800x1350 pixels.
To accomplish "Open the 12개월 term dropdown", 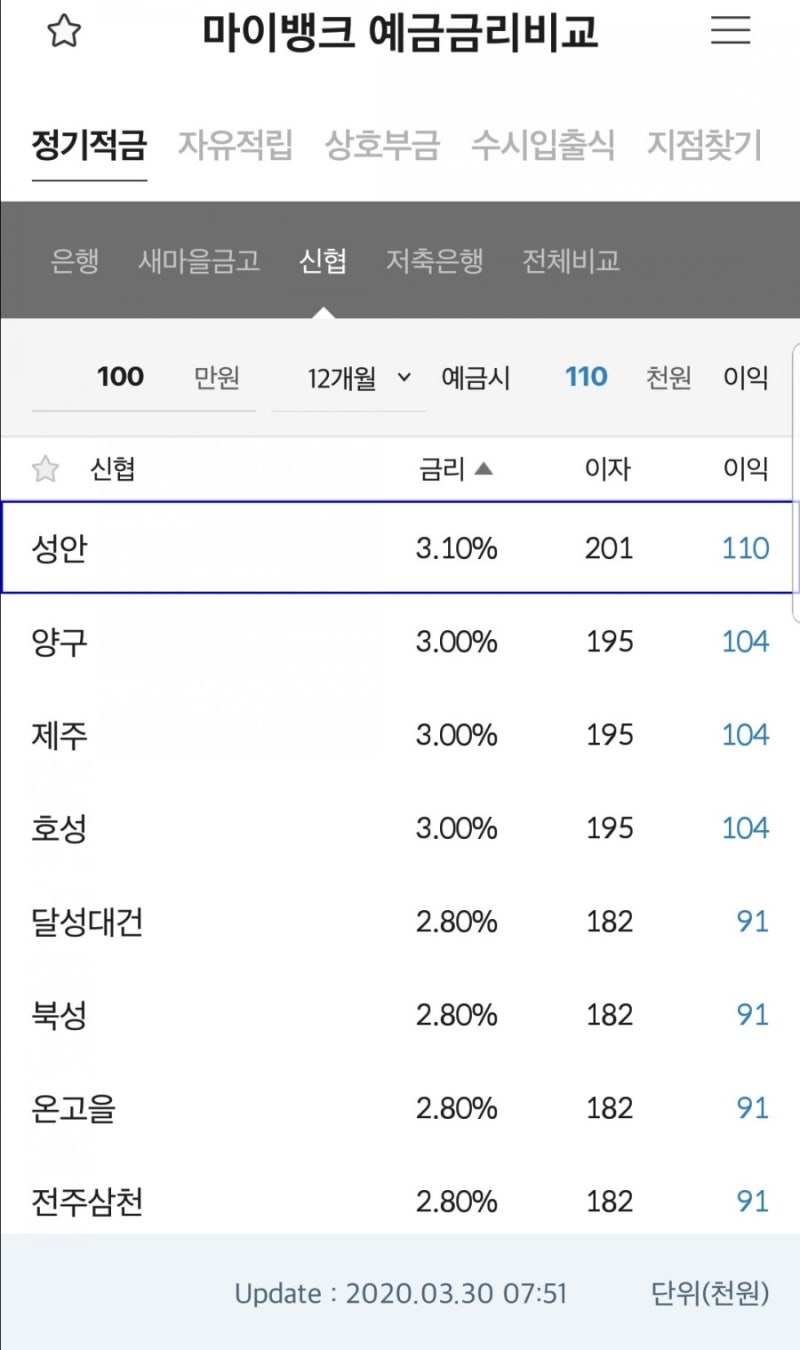I will pos(352,377).
